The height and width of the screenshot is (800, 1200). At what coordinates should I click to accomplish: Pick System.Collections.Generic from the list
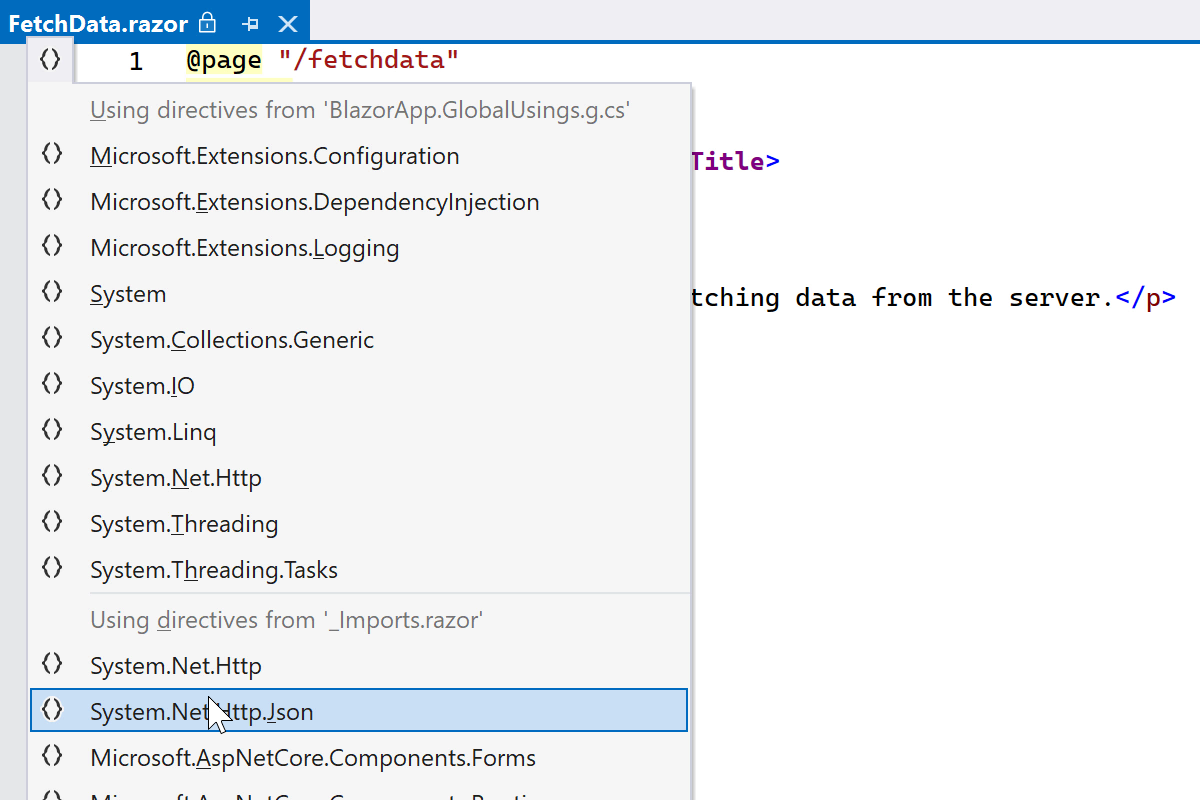click(232, 340)
